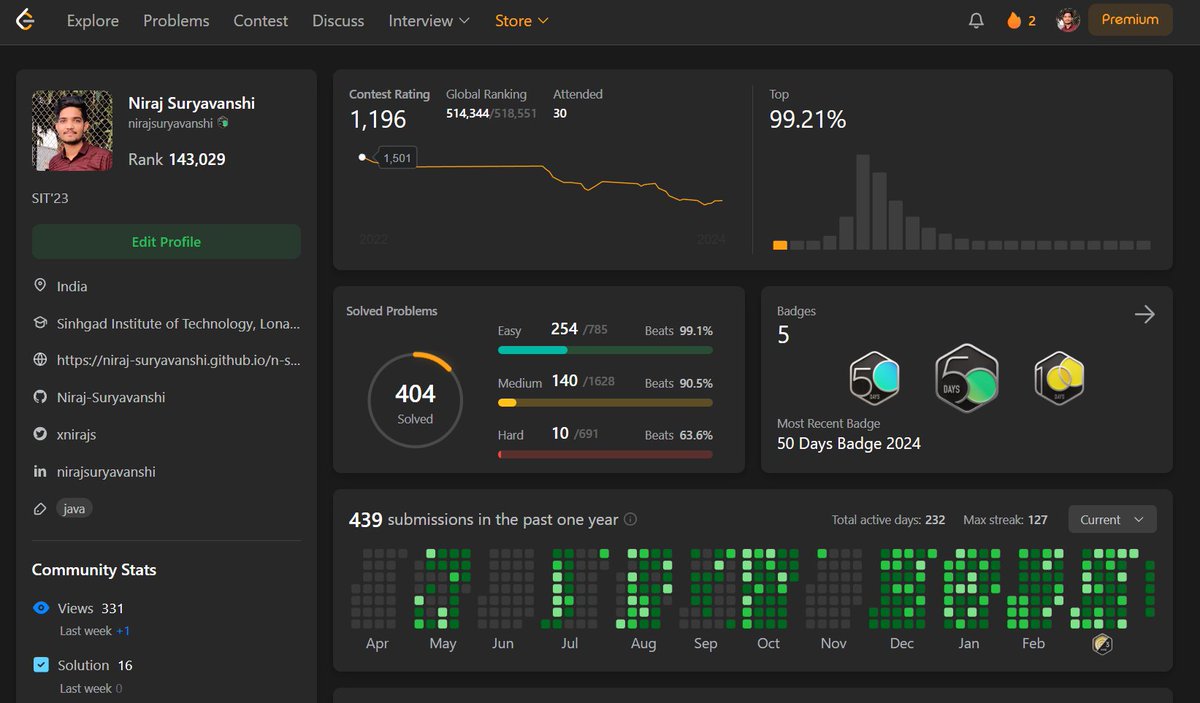The width and height of the screenshot is (1200, 703).
Task: Click the India location text
Action: [x=72, y=286]
